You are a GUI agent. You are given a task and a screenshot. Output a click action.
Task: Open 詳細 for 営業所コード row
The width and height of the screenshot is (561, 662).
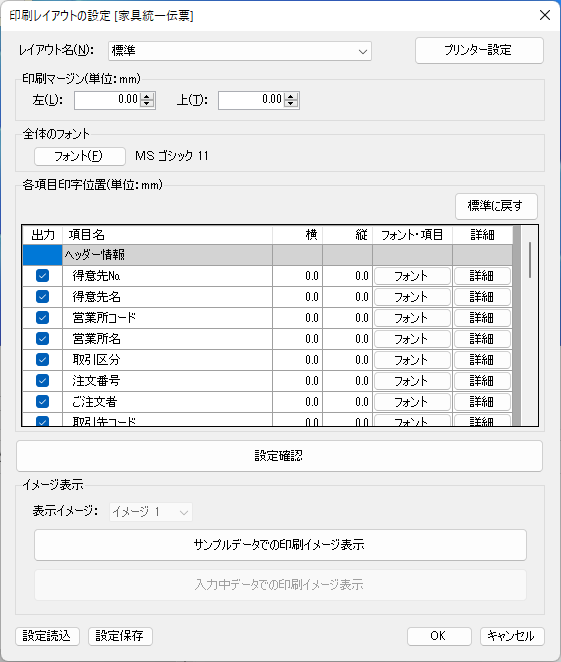point(482,318)
